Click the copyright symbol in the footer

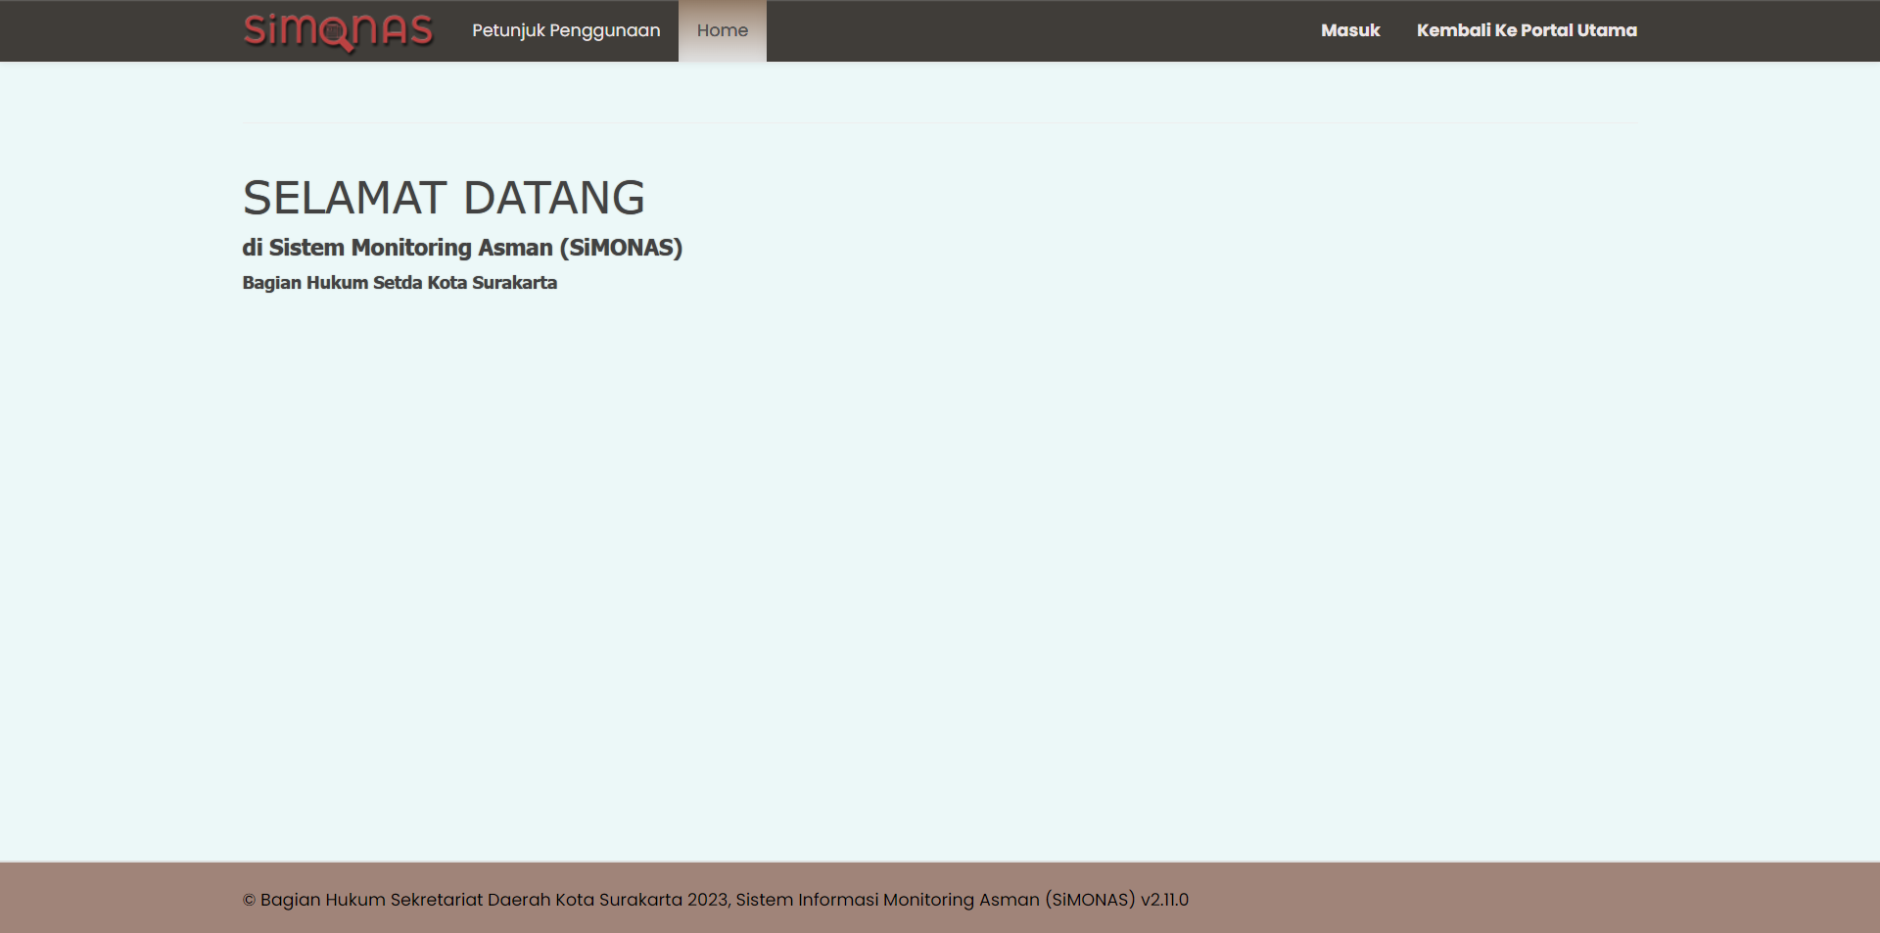point(249,900)
